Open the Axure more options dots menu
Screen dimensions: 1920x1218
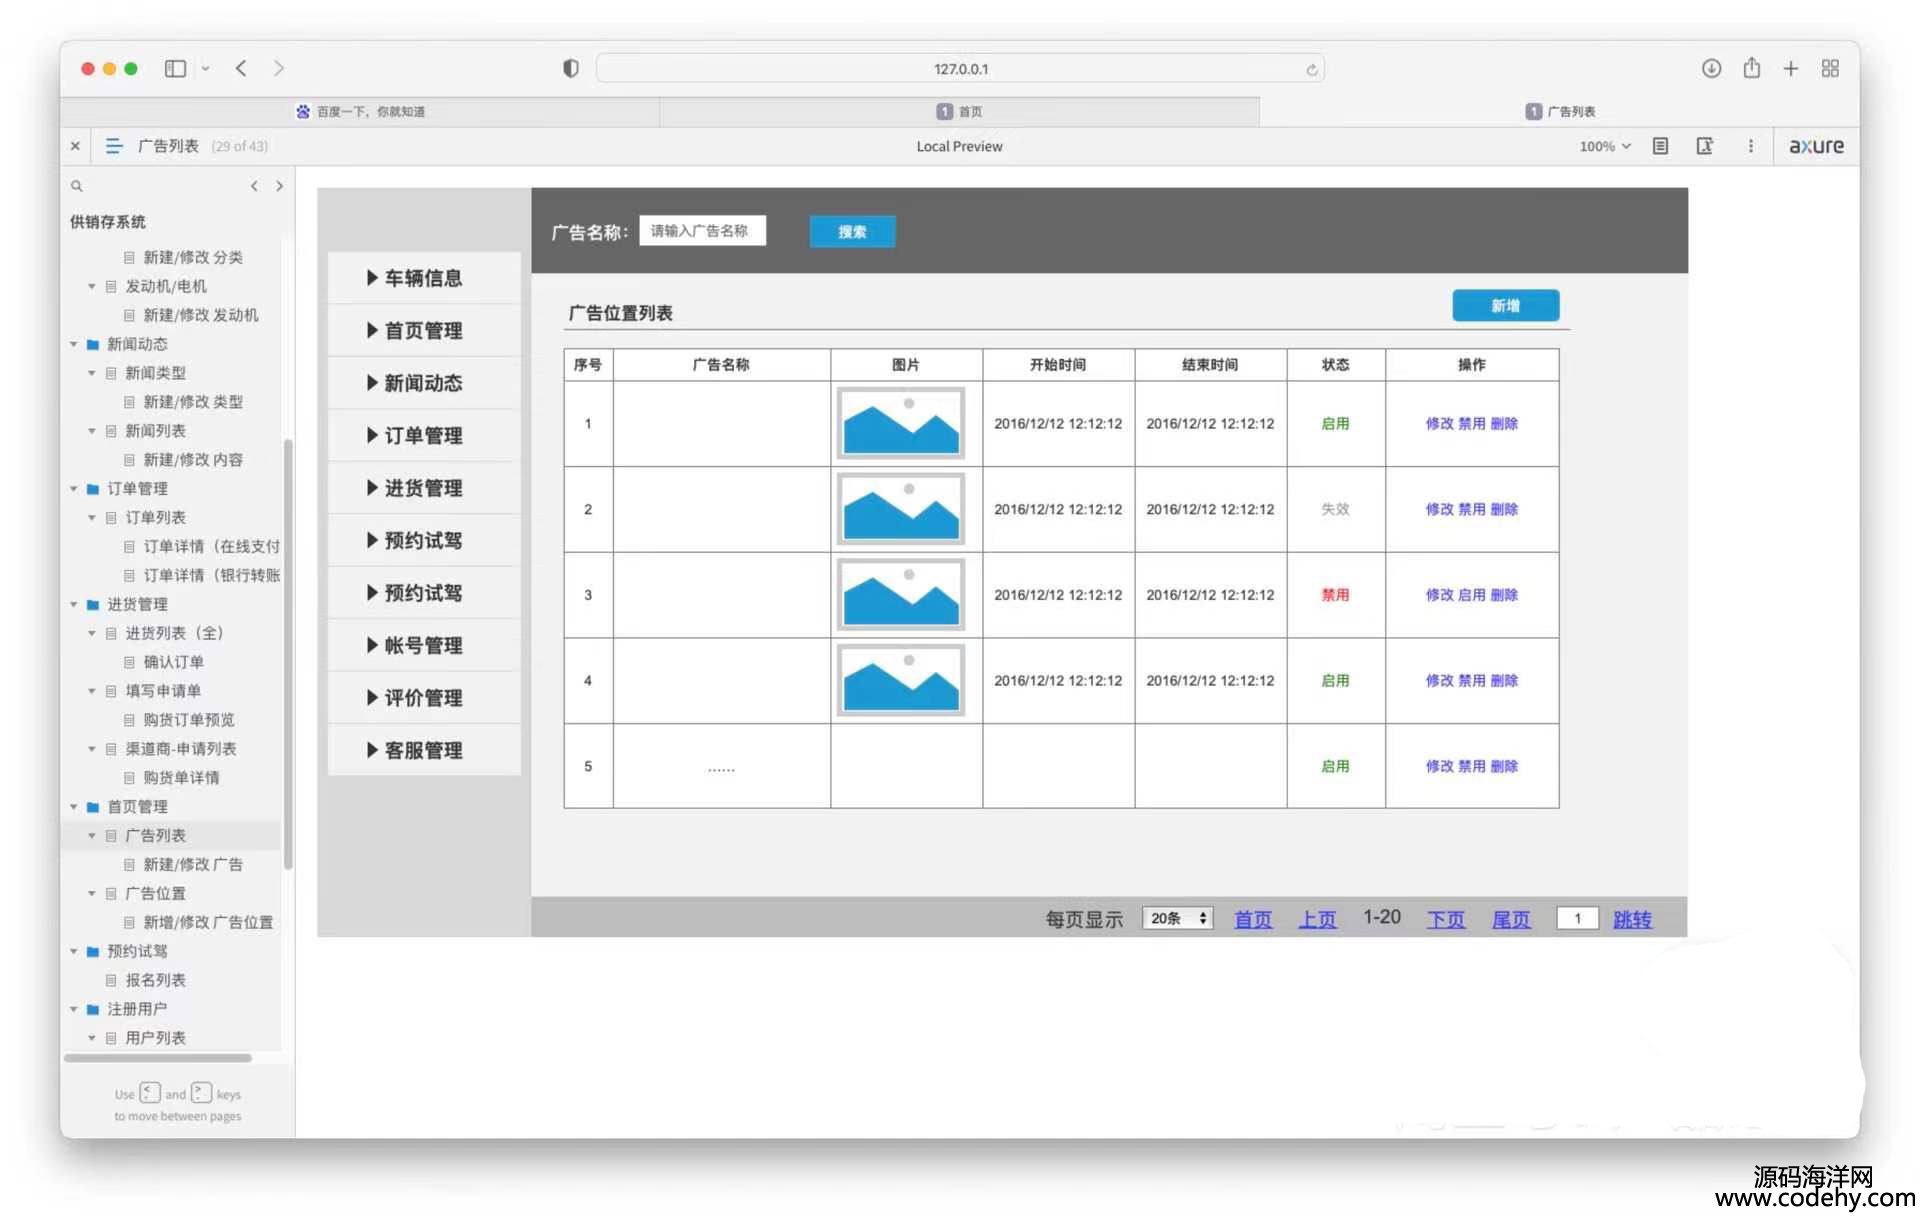[x=1750, y=146]
